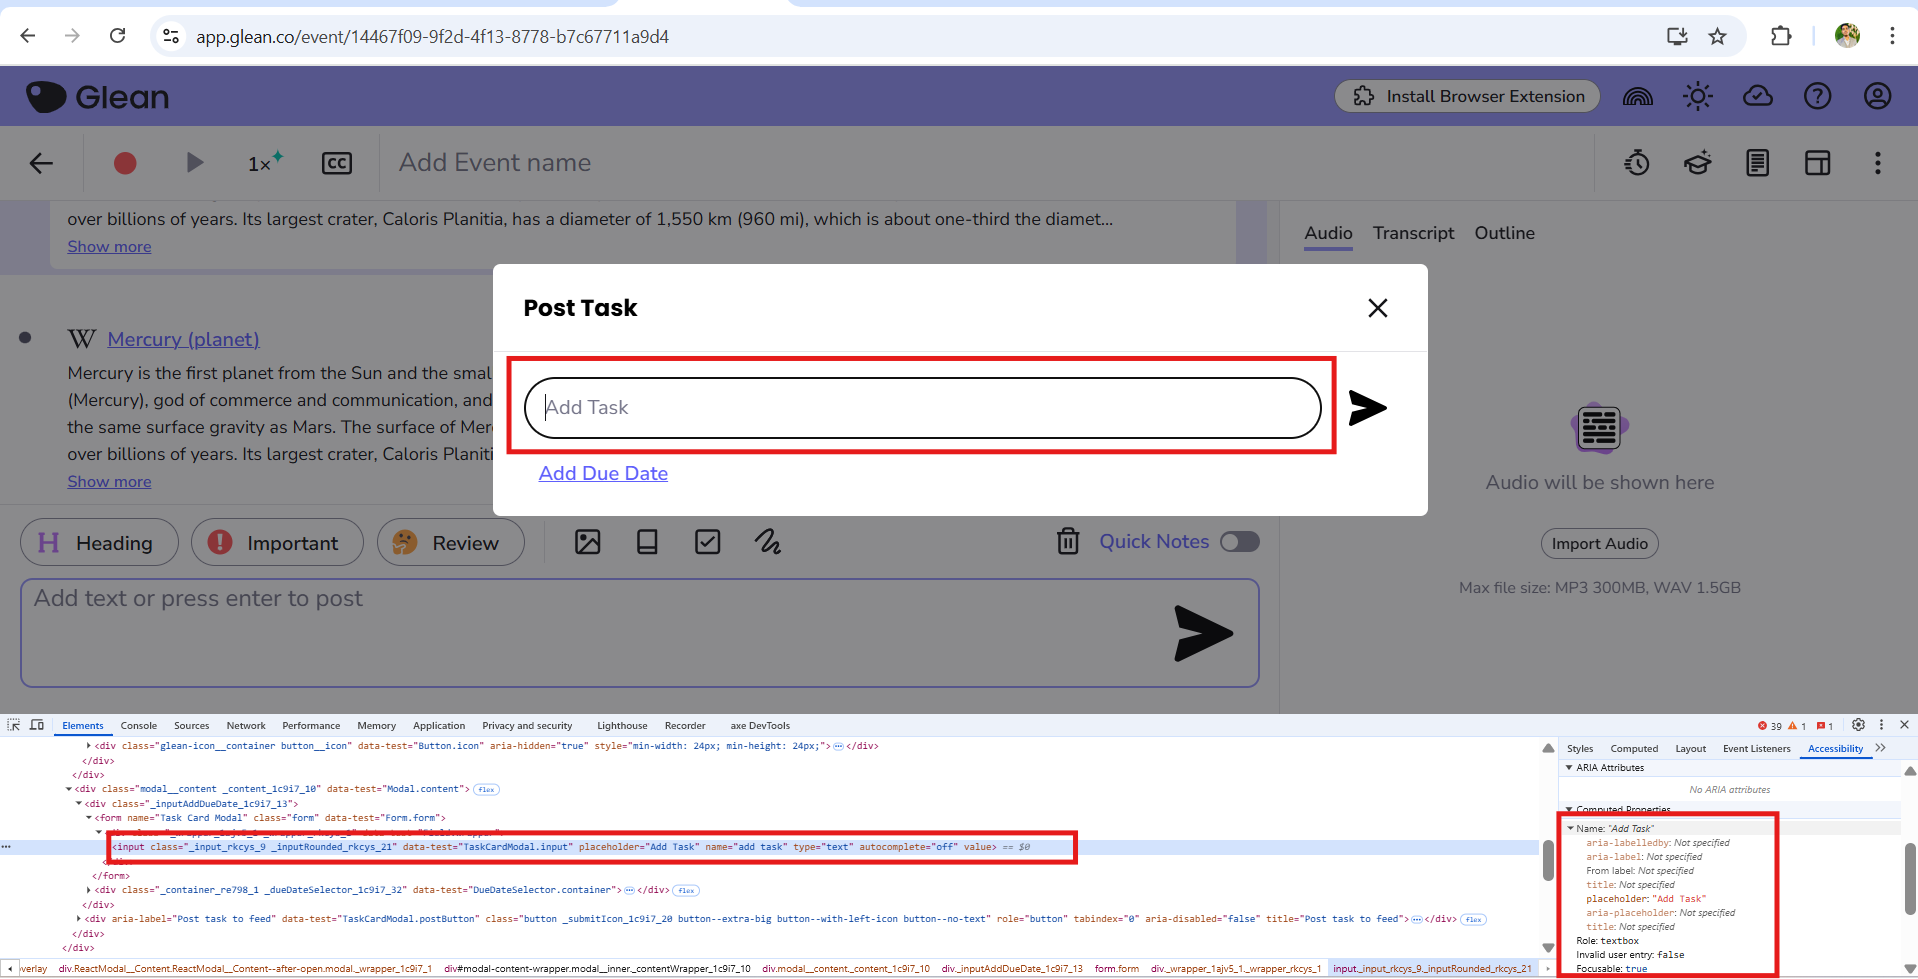Toggle closed captions CC icon
The image size is (1918, 979).
(337, 163)
